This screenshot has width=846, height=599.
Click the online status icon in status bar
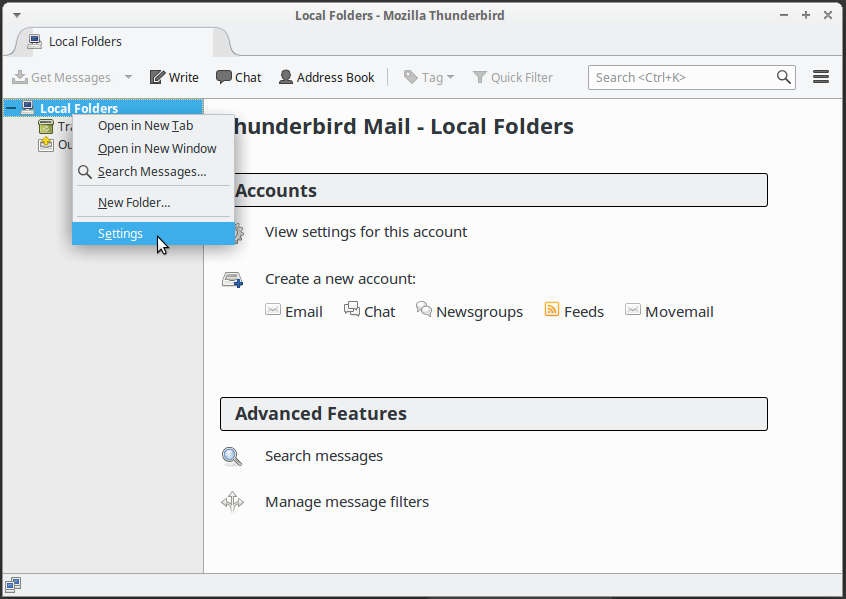12,585
